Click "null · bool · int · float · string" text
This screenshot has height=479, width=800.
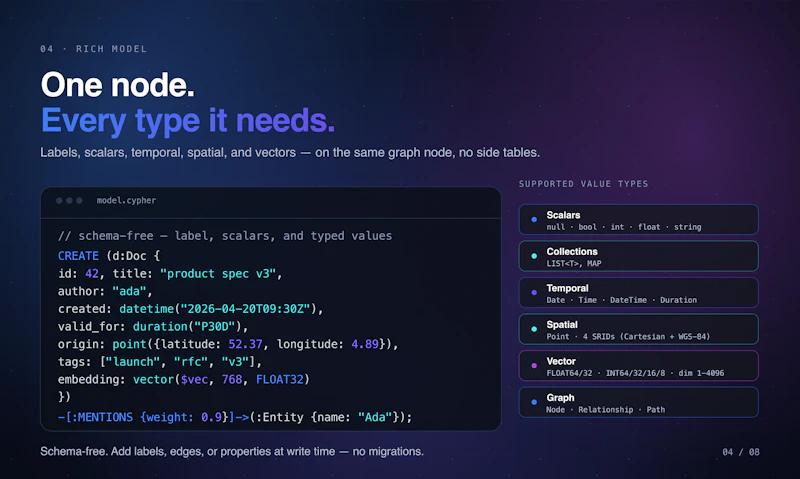tap(623, 227)
